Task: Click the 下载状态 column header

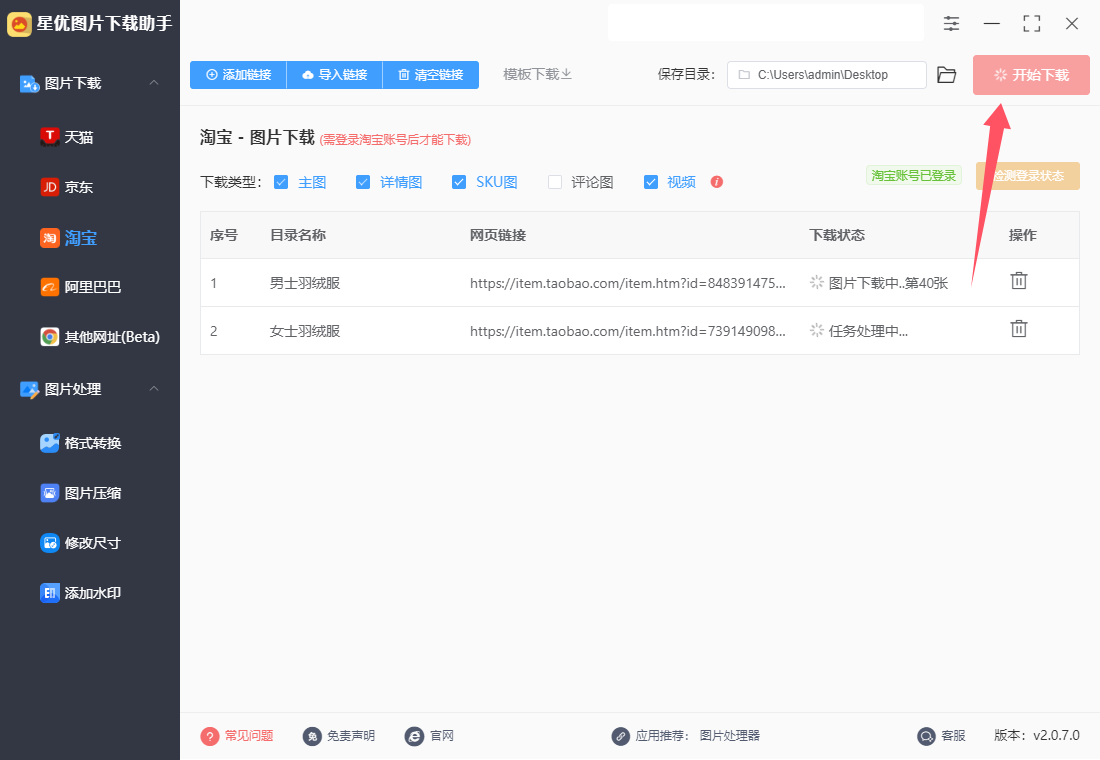Action: coord(837,235)
